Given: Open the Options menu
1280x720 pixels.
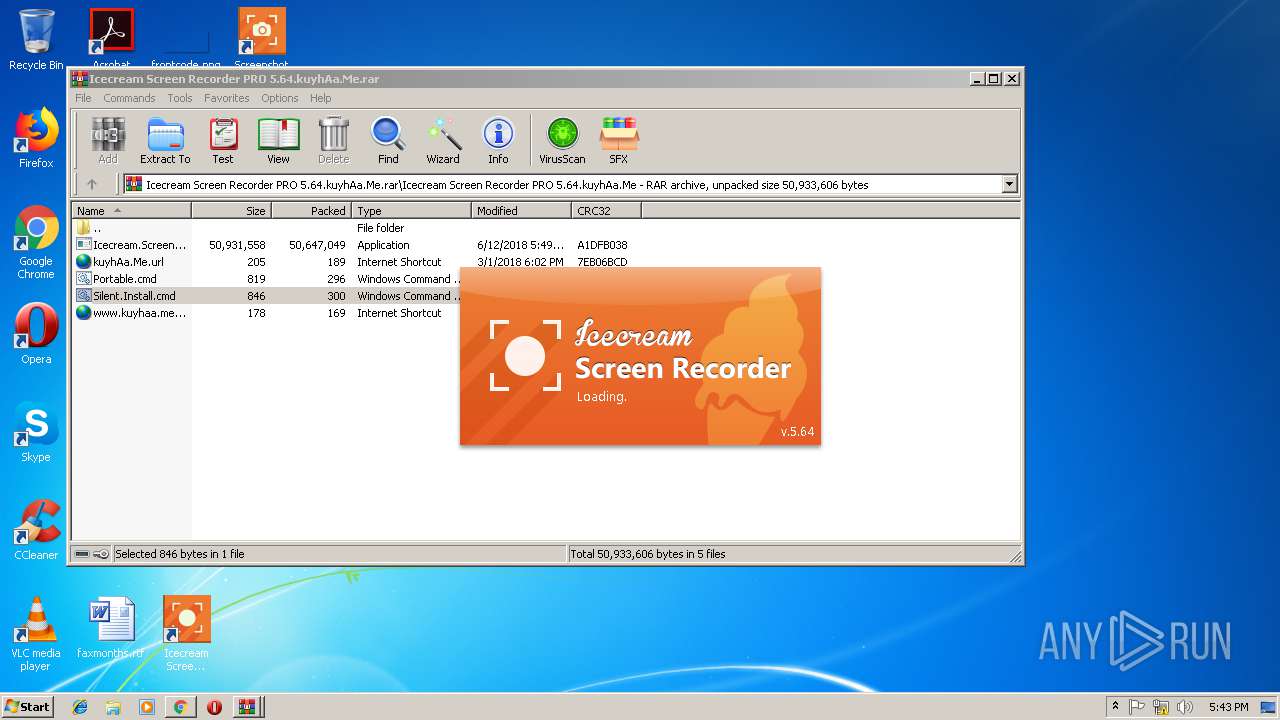Looking at the screenshot, I should (x=280, y=98).
